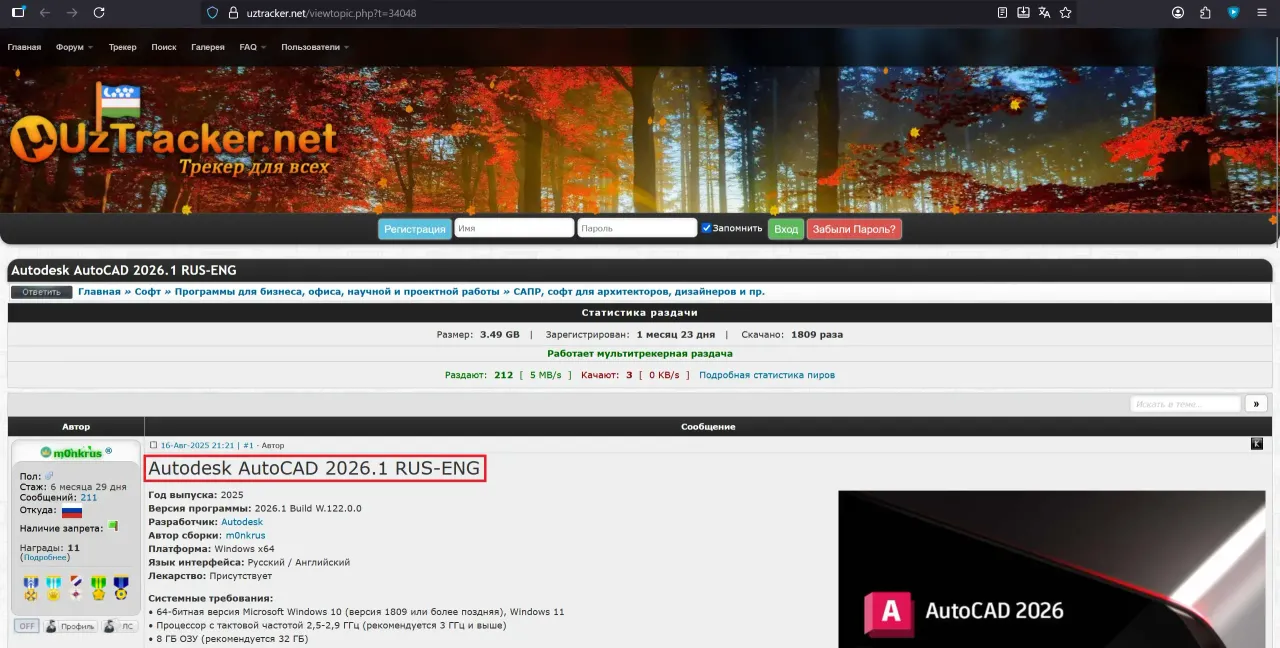The width and height of the screenshot is (1280, 648).
Task: Open the Autodesk developer link
Action: tap(242, 522)
